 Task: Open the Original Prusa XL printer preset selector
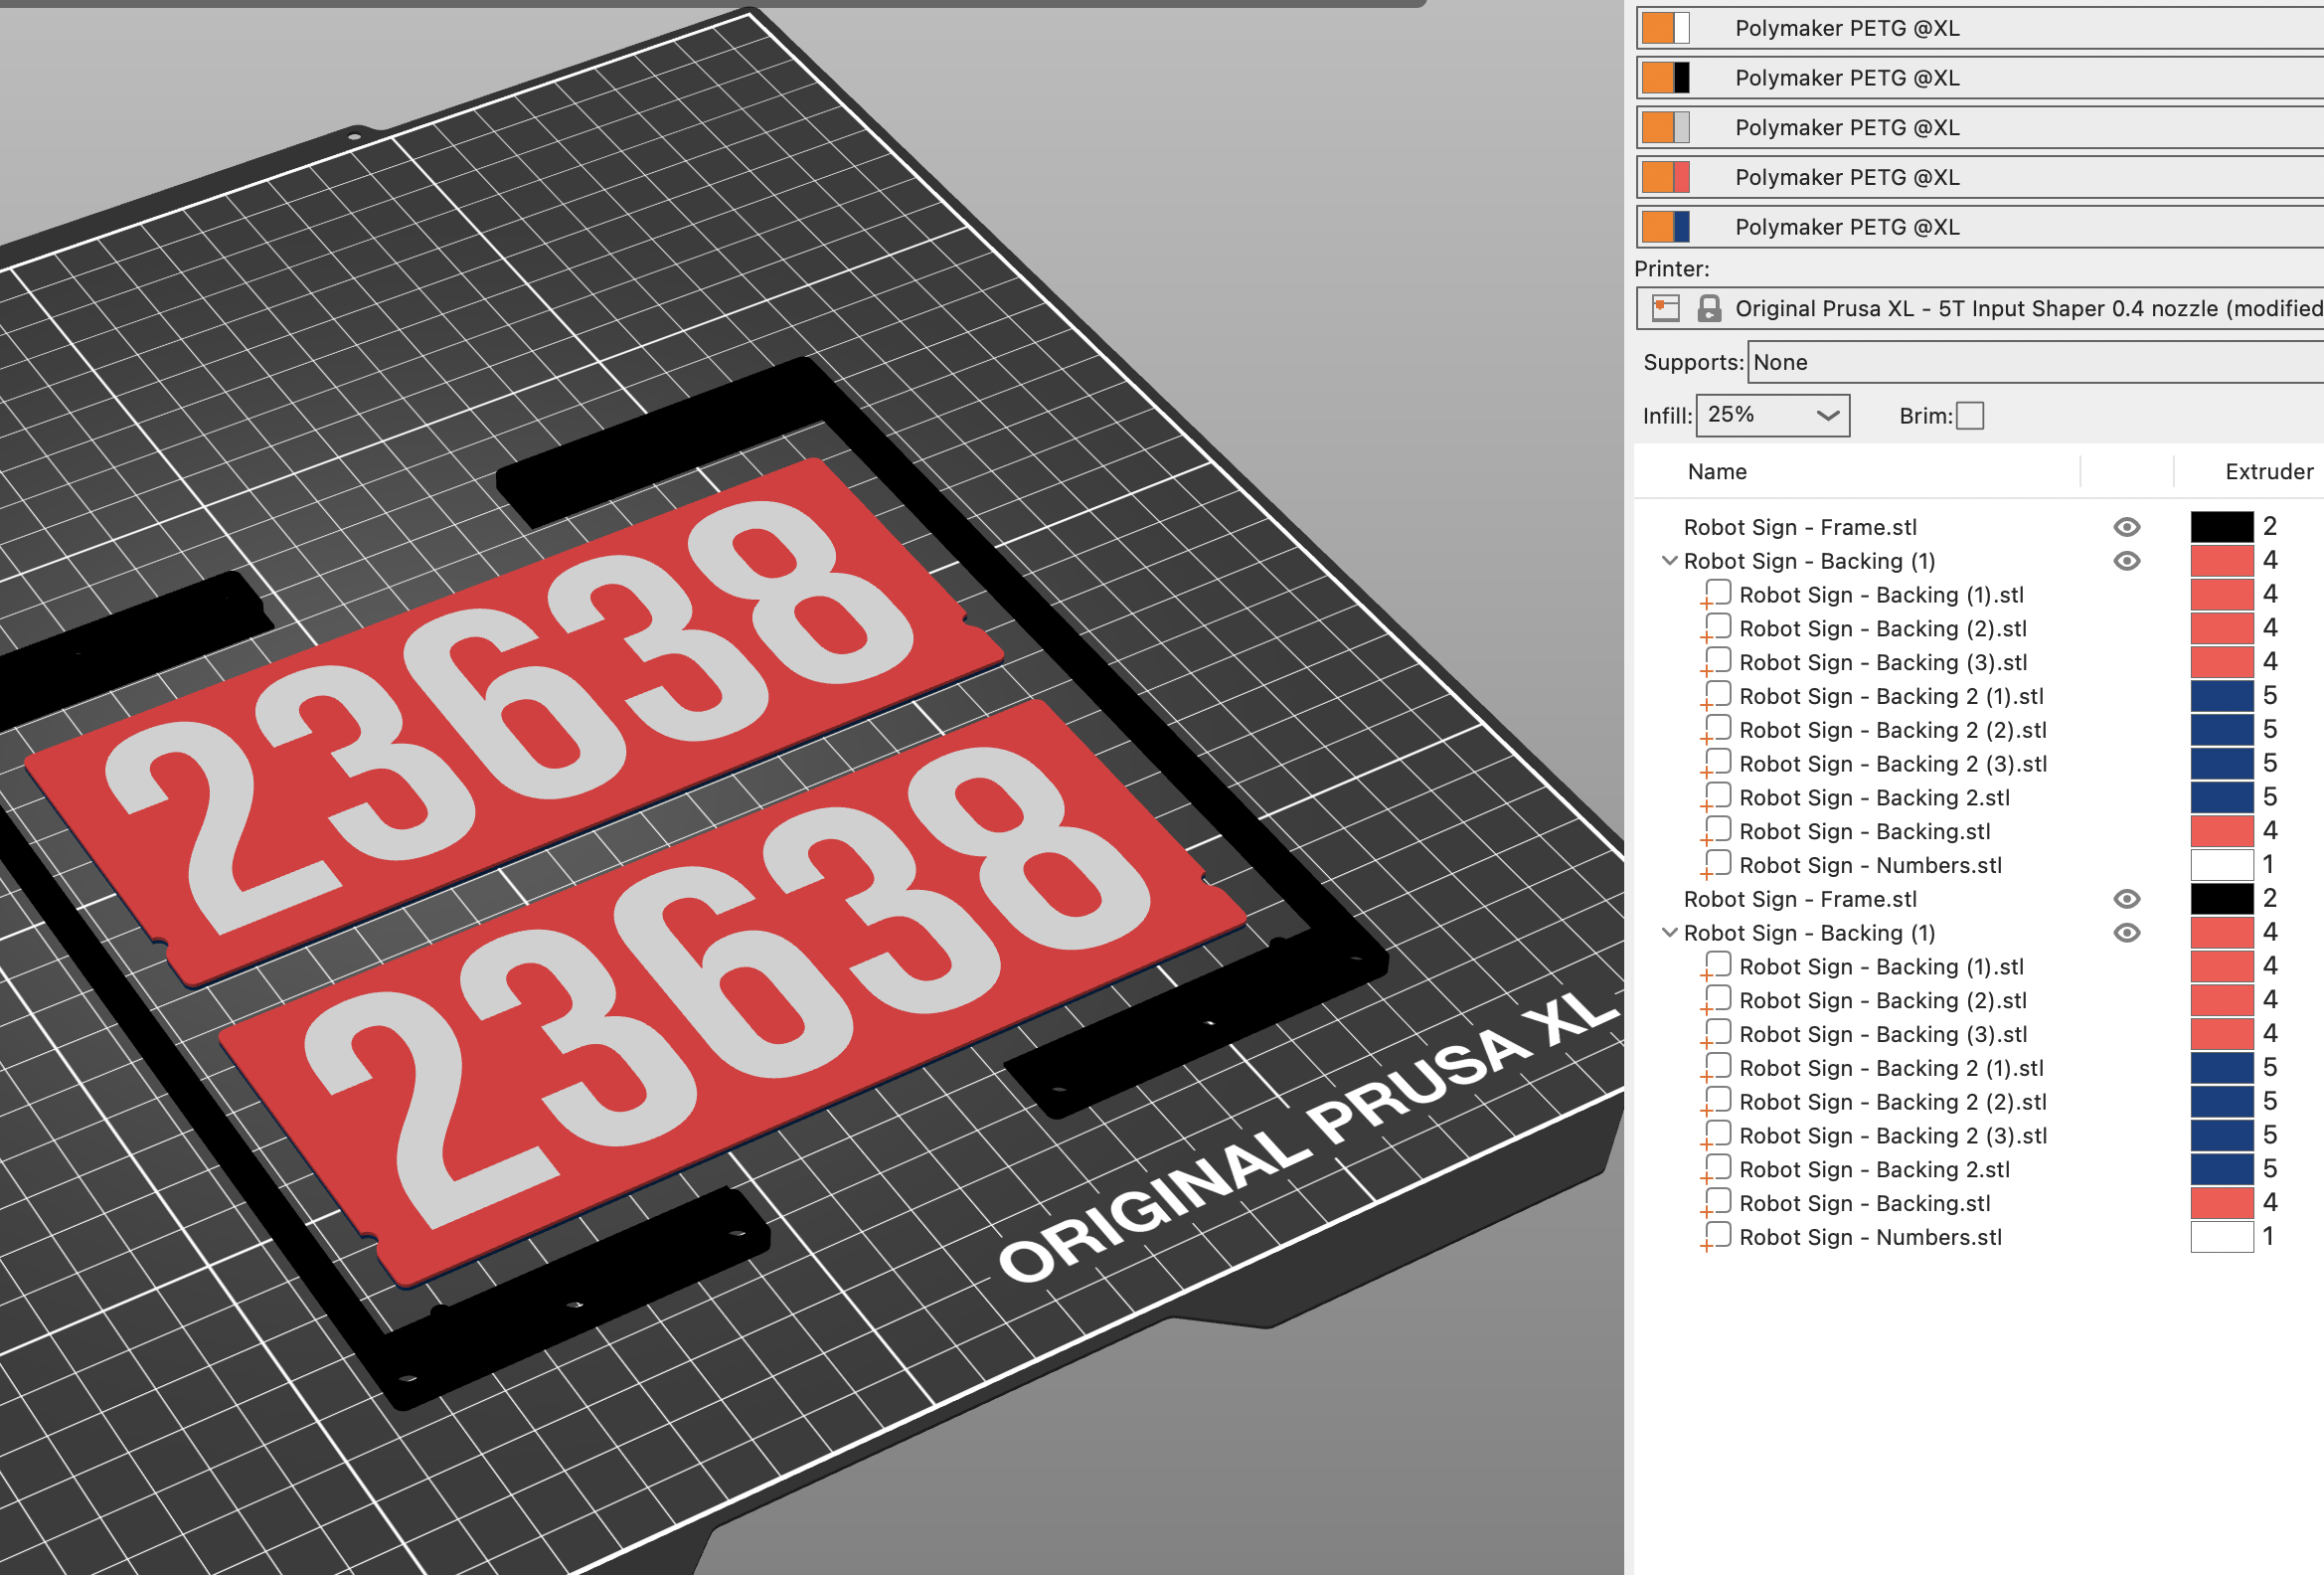coord(2020,308)
